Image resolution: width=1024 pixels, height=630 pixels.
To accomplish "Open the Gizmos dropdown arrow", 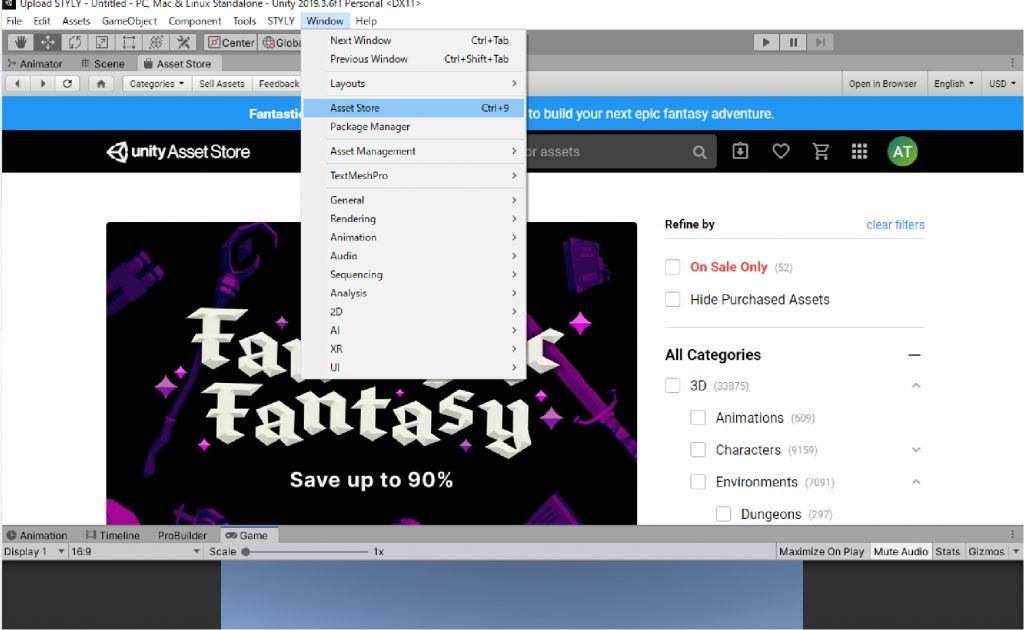I will click(1016, 552).
